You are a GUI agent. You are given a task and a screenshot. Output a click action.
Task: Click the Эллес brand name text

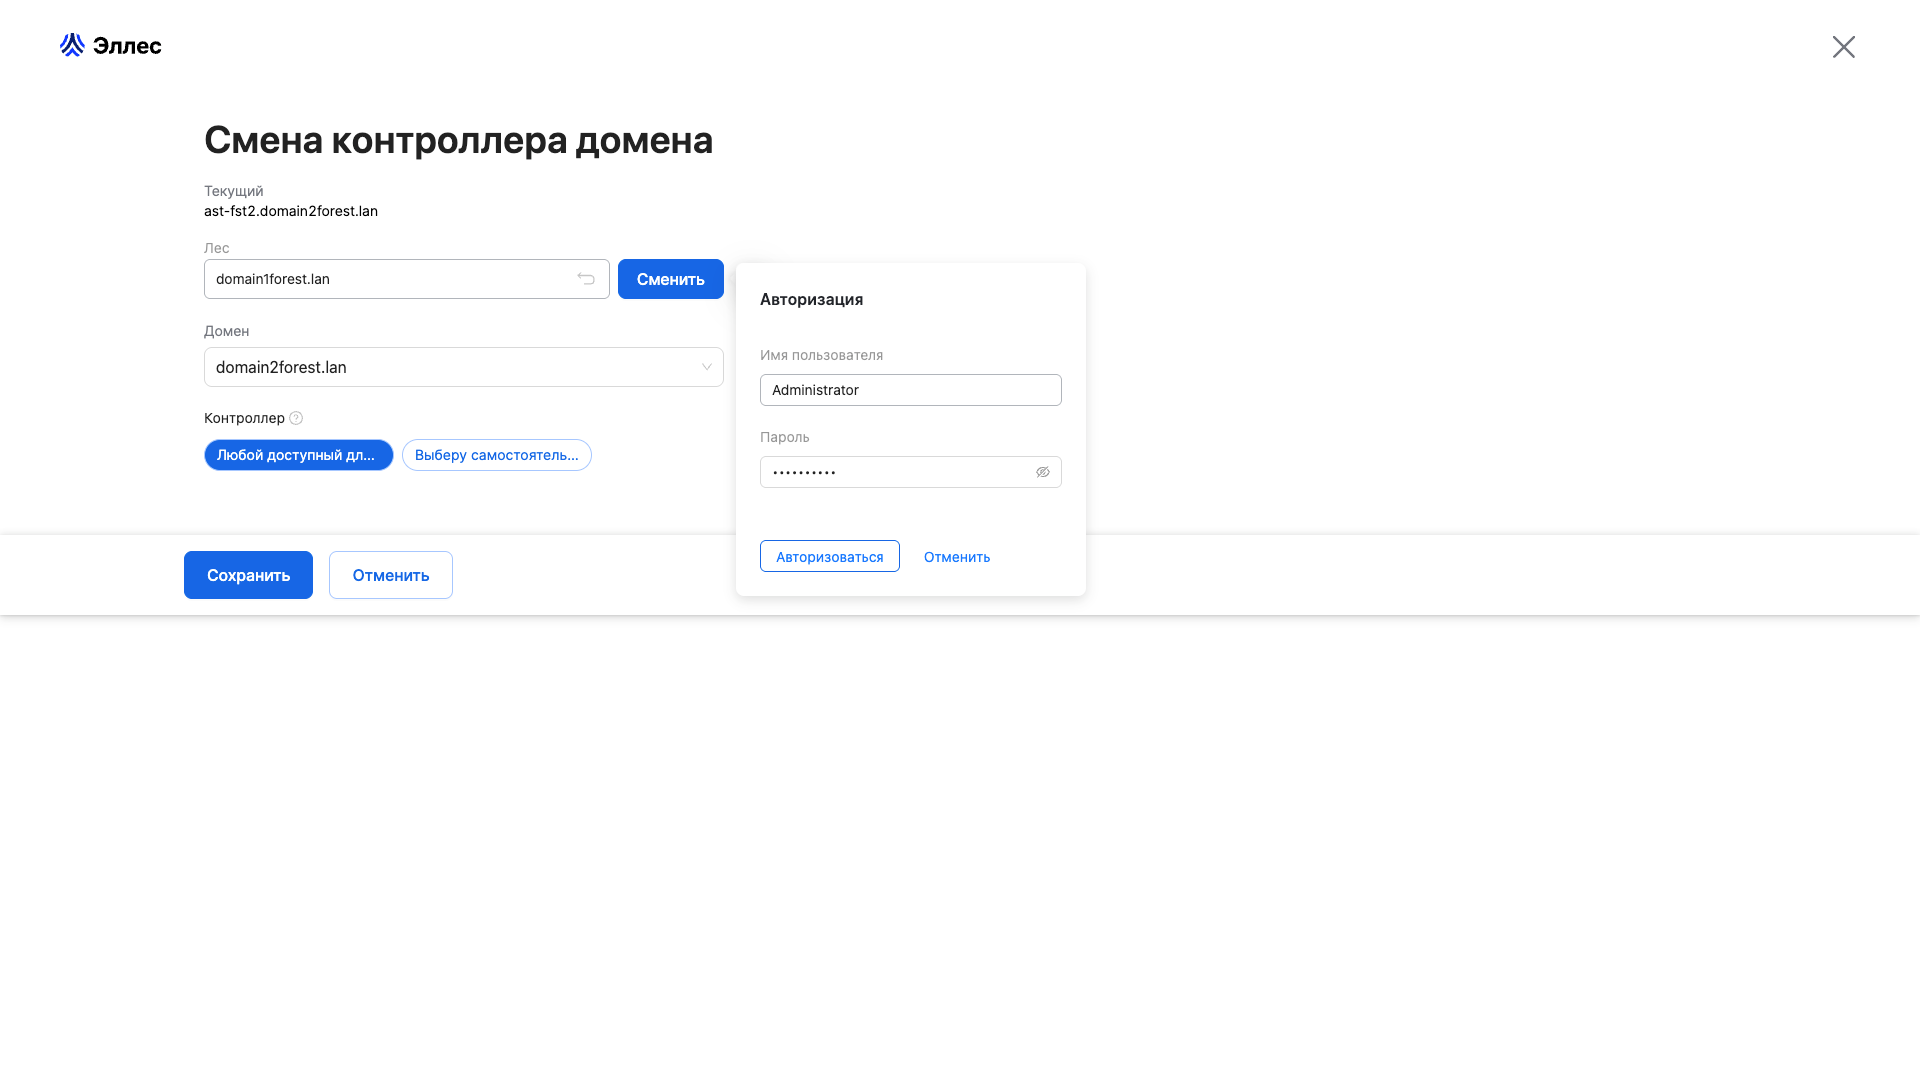click(x=127, y=46)
